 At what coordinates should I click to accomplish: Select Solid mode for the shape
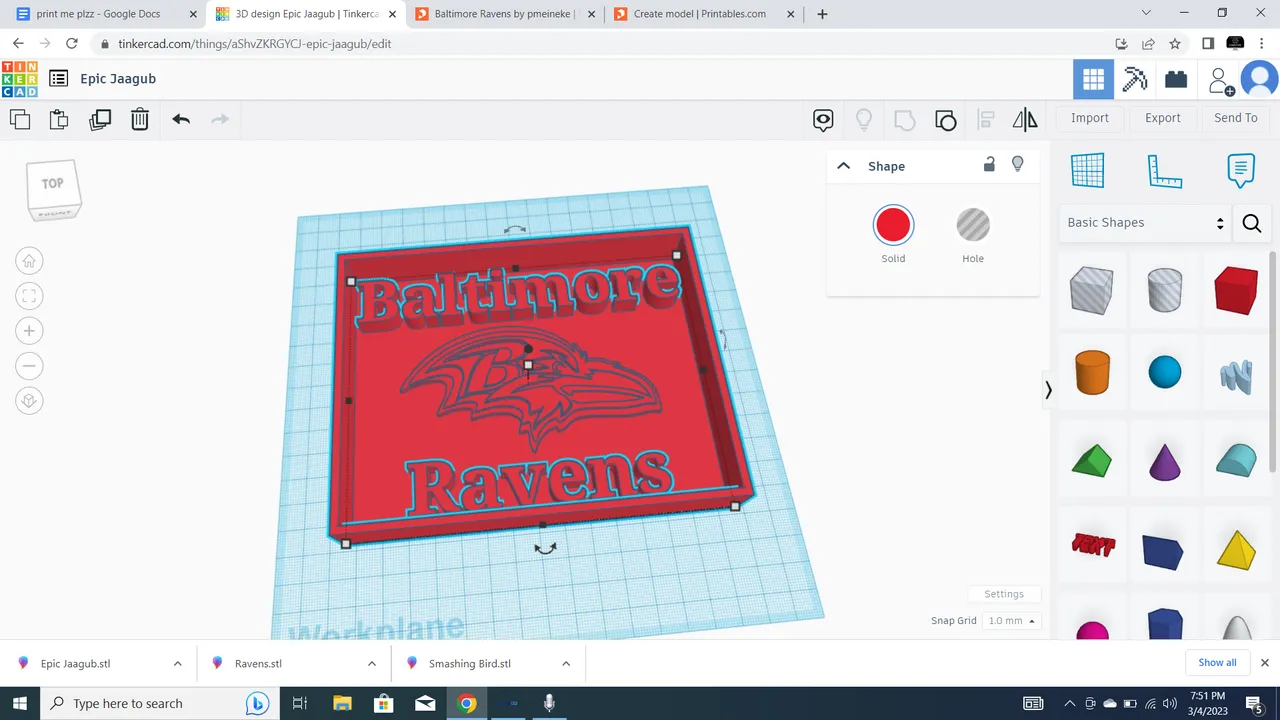(x=893, y=224)
